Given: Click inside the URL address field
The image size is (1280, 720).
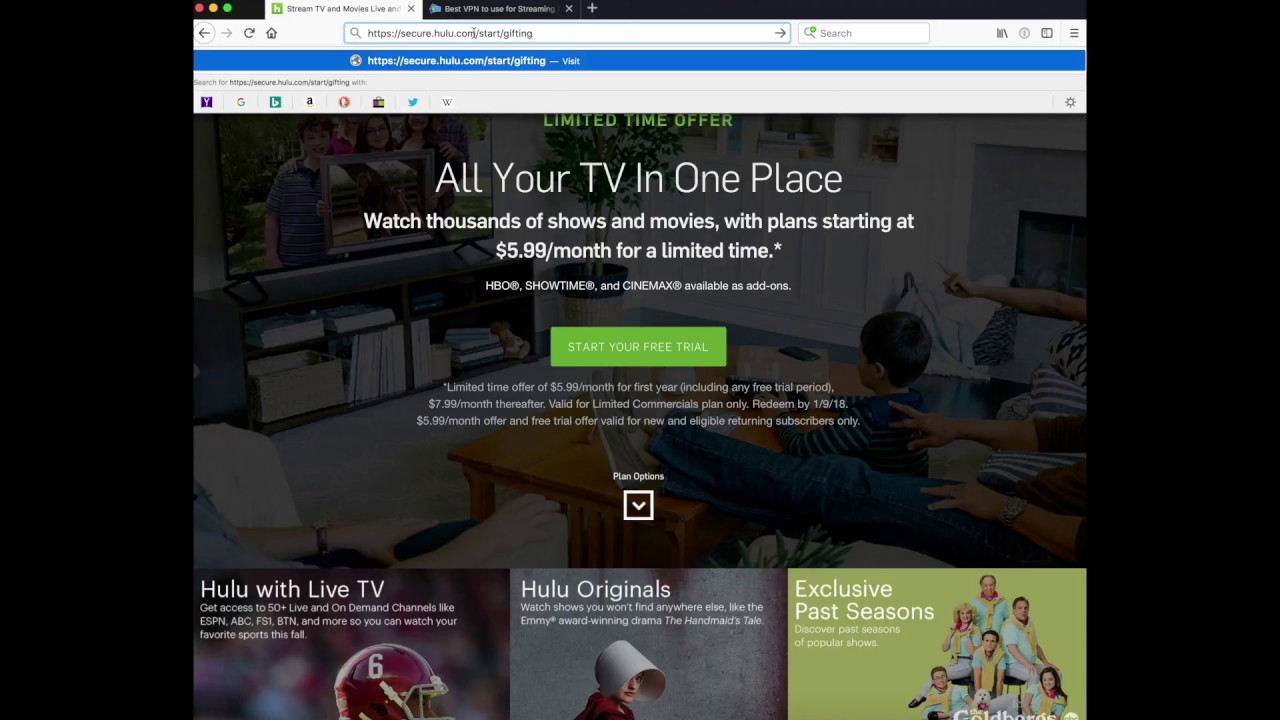Looking at the screenshot, I should [565, 33].
